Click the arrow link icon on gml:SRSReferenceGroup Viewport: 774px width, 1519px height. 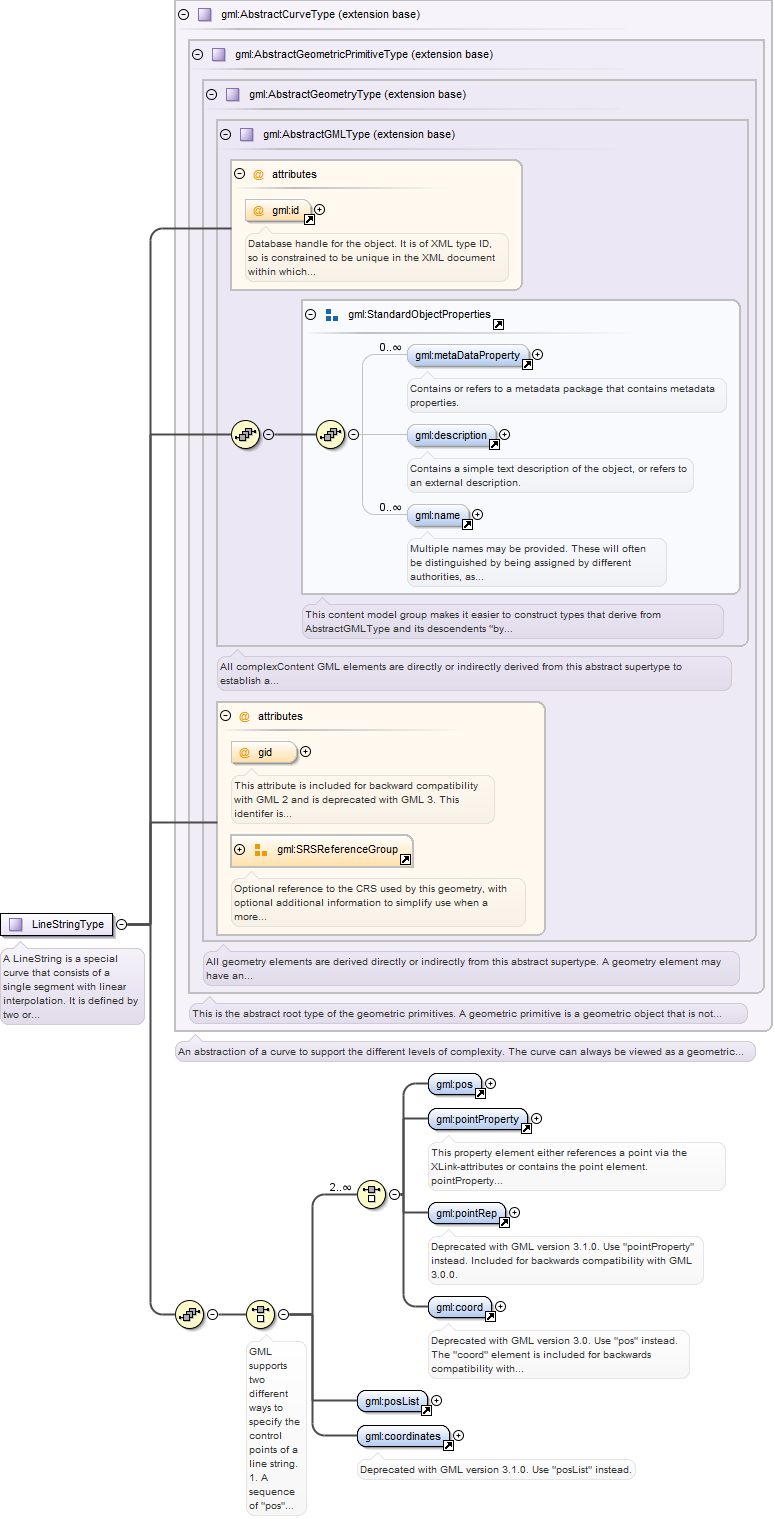[405, 859]
